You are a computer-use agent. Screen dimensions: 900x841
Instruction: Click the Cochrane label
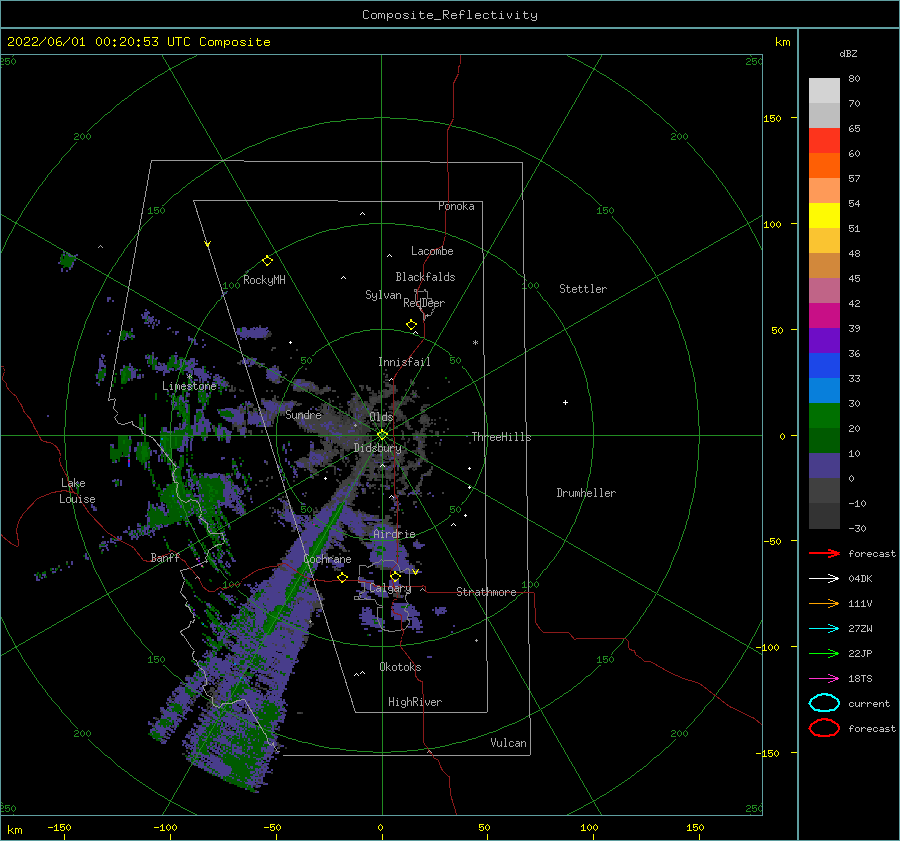tap(327, 559)
